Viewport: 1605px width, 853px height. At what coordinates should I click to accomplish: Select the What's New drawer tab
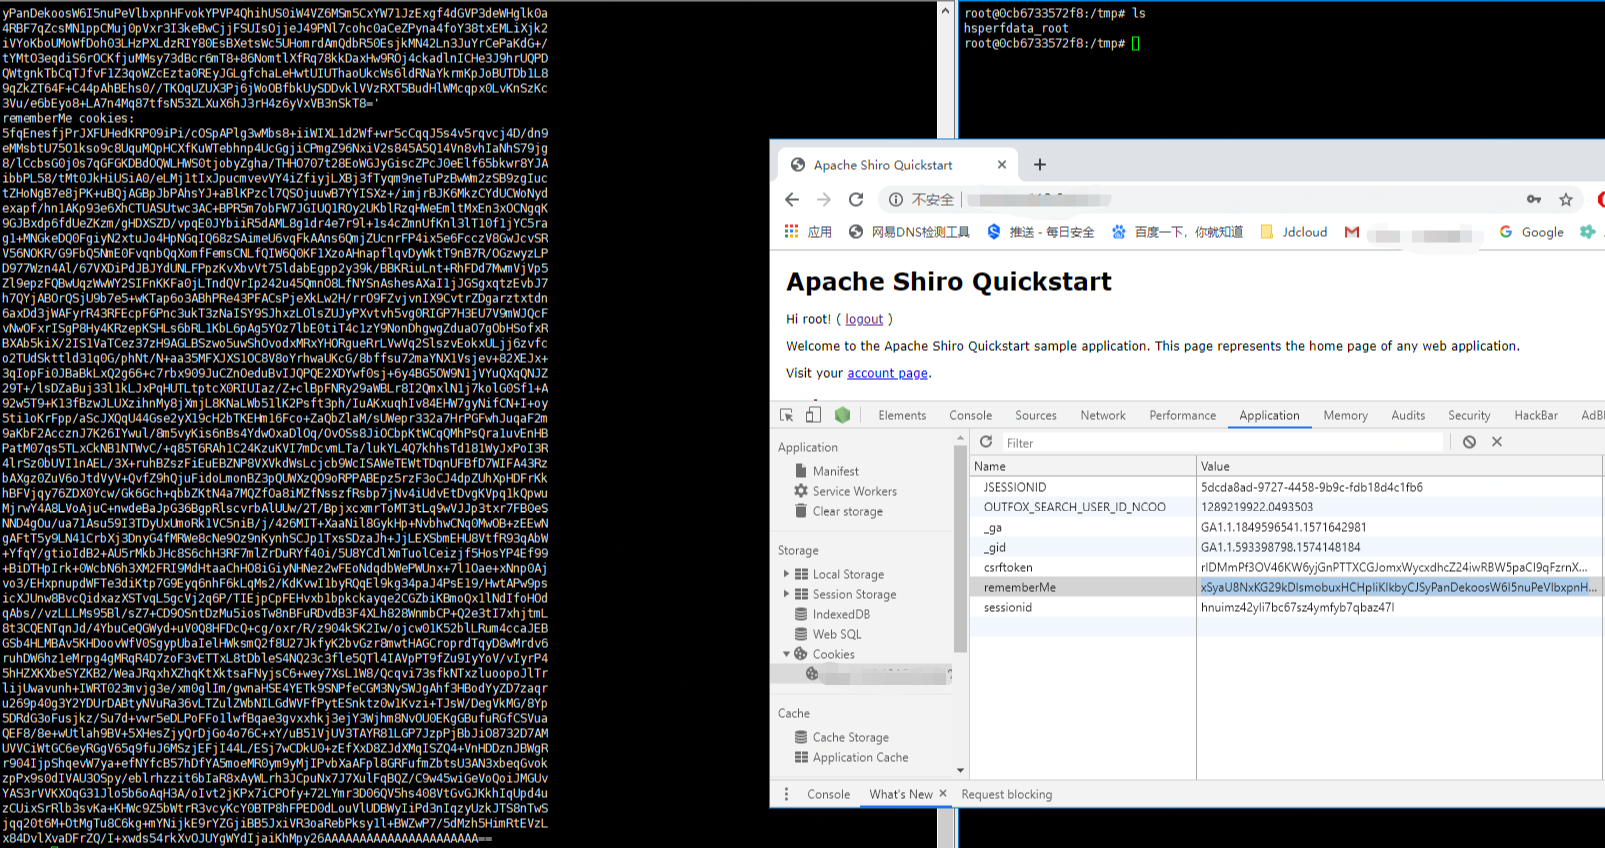(x=900, y=794)
